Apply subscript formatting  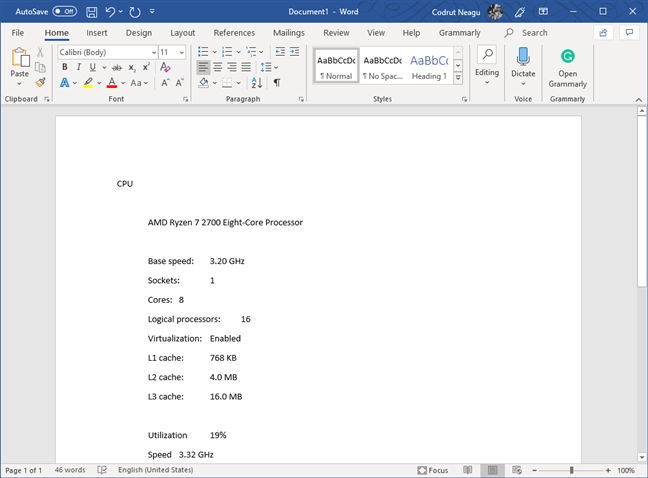point(132,68)
